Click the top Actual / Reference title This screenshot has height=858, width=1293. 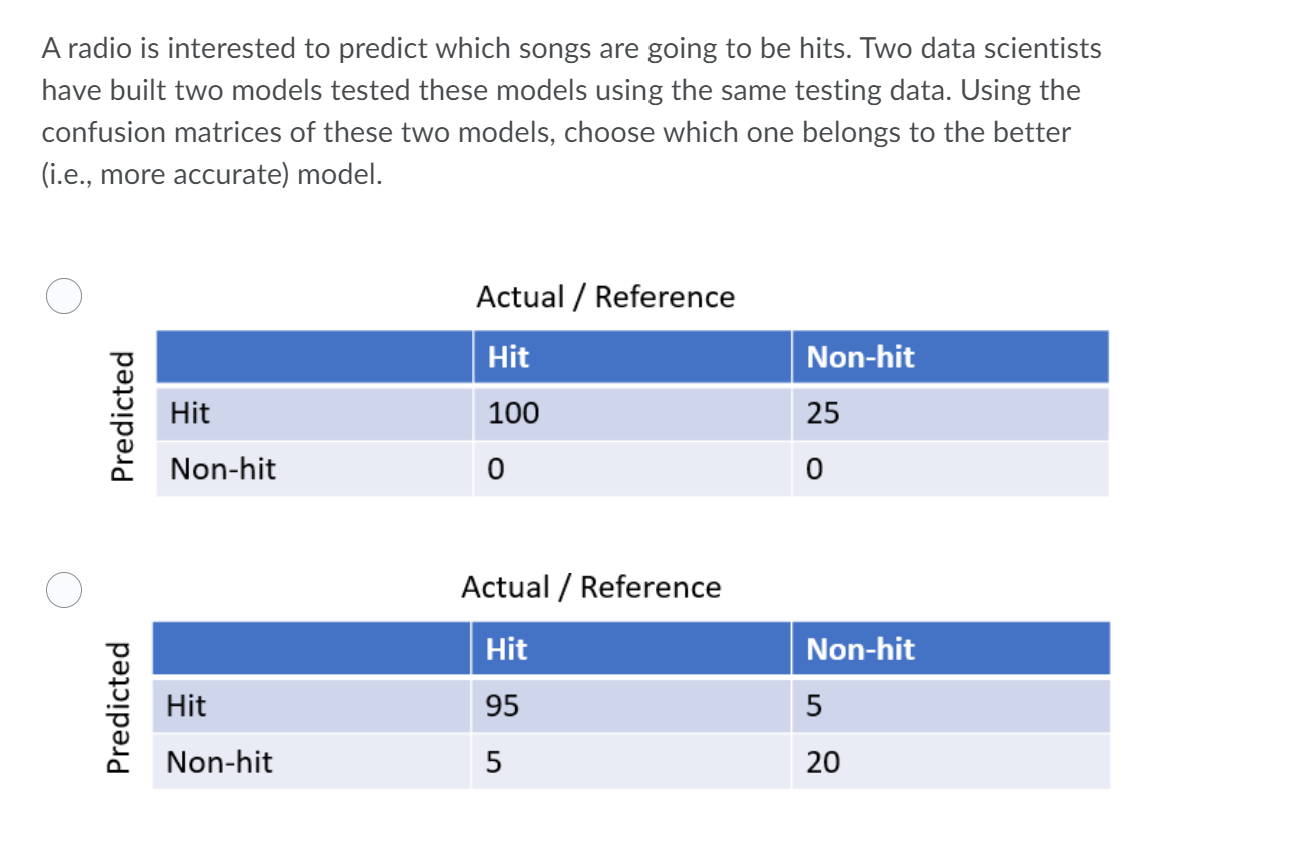click(x=605, y=297)
